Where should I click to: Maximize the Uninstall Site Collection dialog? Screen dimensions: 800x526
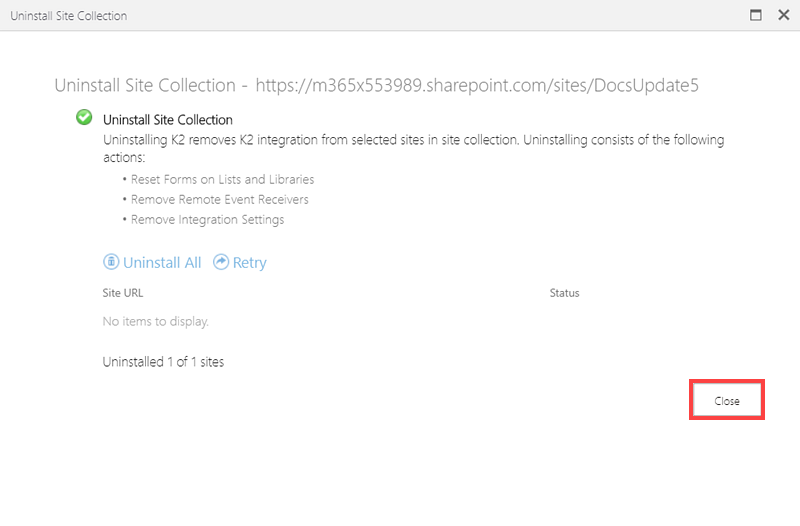(x=756, y=15)
